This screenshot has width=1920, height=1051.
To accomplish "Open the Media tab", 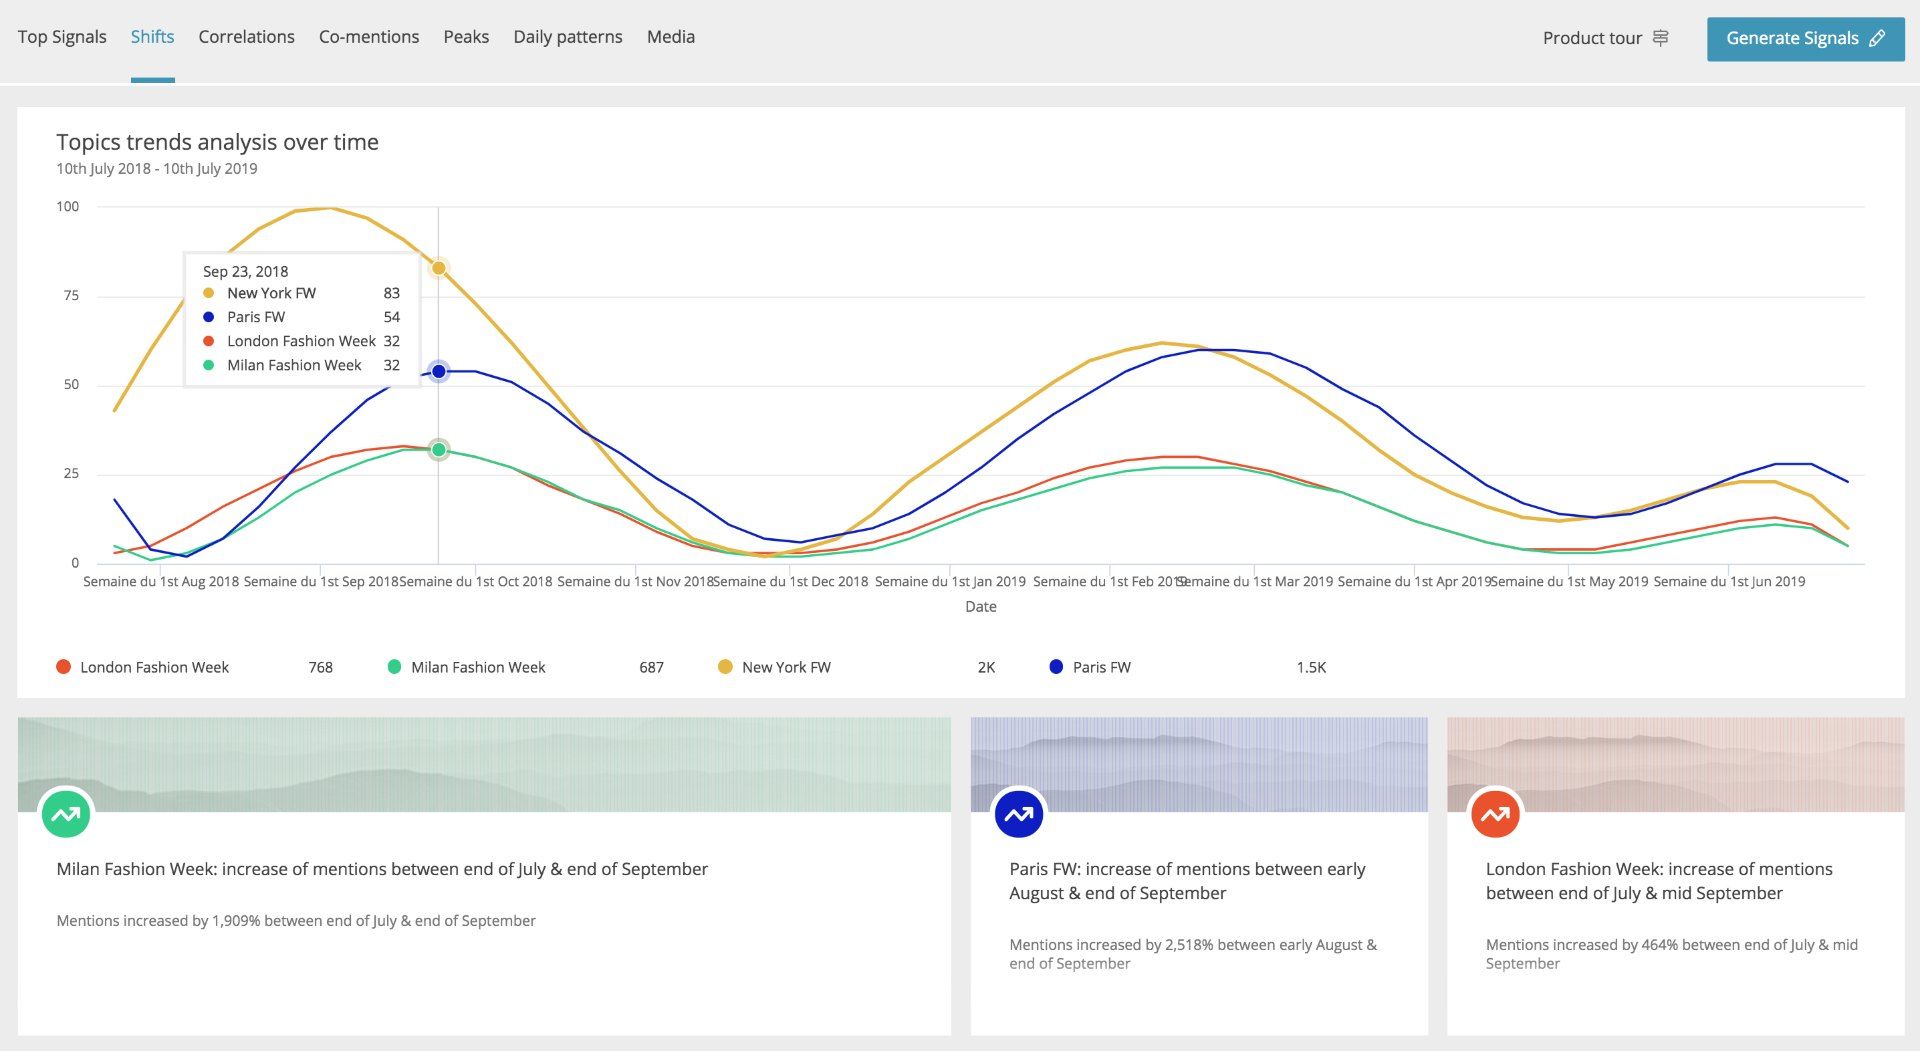I will pos(671,37).
